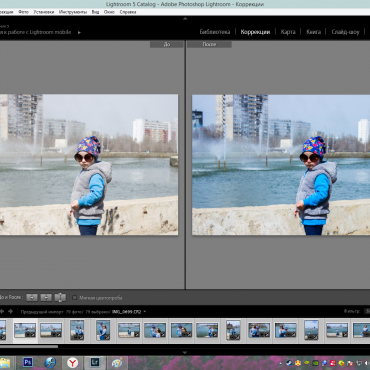Copy After settings to Before
This screenshot has width=370, height=370.
[x=46, y=298]
